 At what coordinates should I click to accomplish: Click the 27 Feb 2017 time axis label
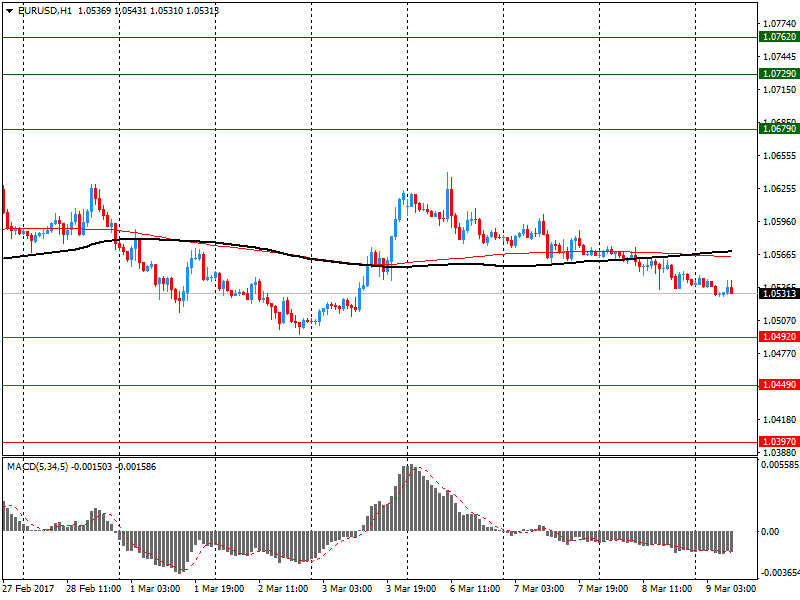pos(28,589)
